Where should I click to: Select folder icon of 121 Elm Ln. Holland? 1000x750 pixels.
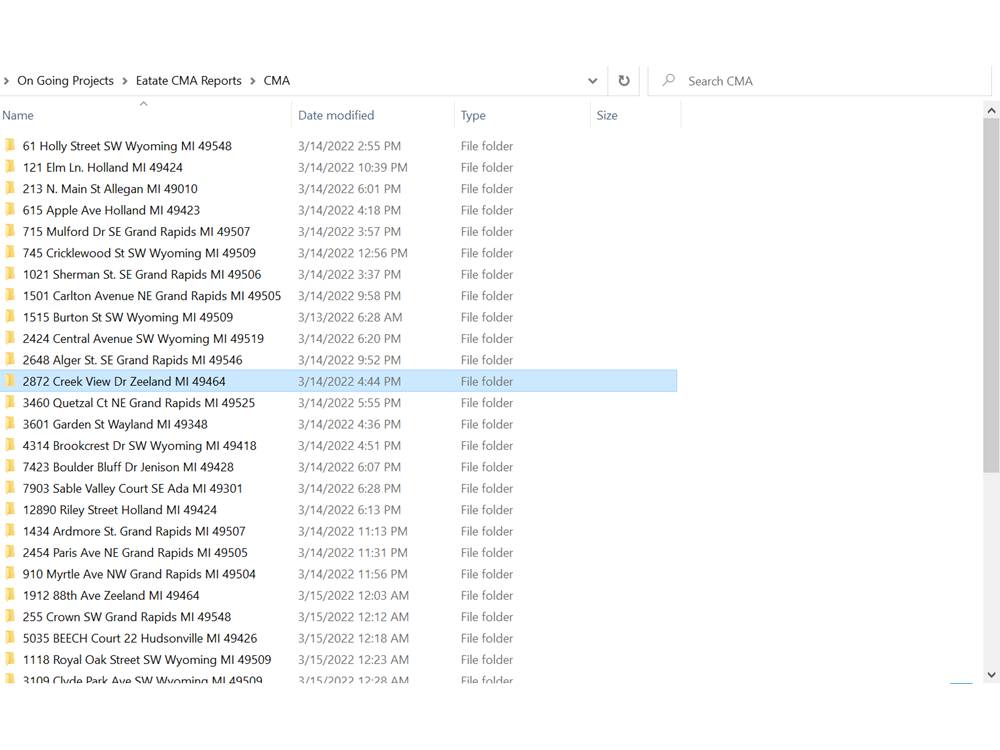[x=10, y=167]
